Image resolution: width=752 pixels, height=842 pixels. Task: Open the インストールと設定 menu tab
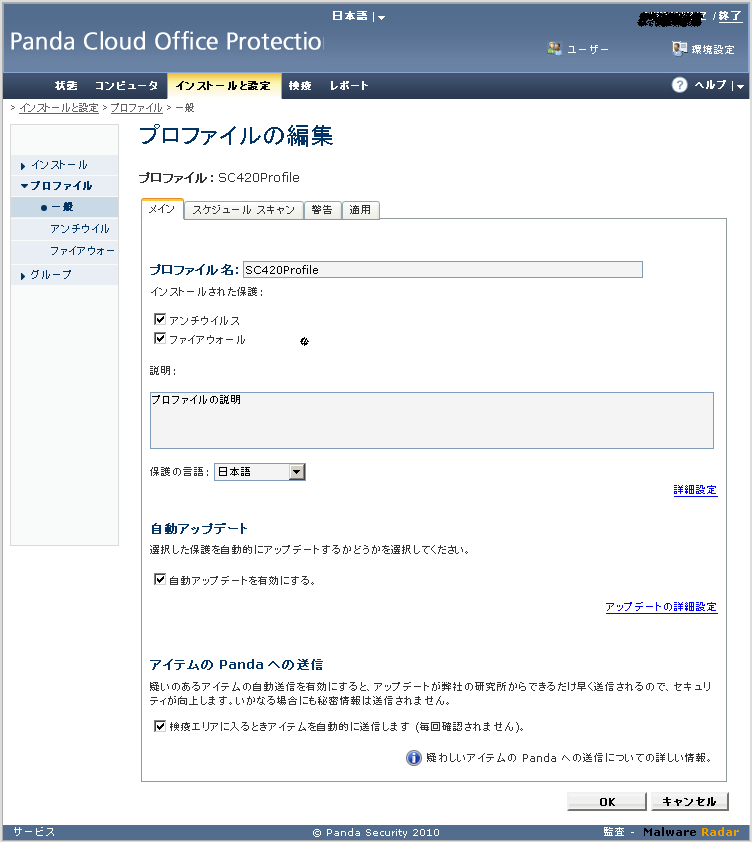223,85
